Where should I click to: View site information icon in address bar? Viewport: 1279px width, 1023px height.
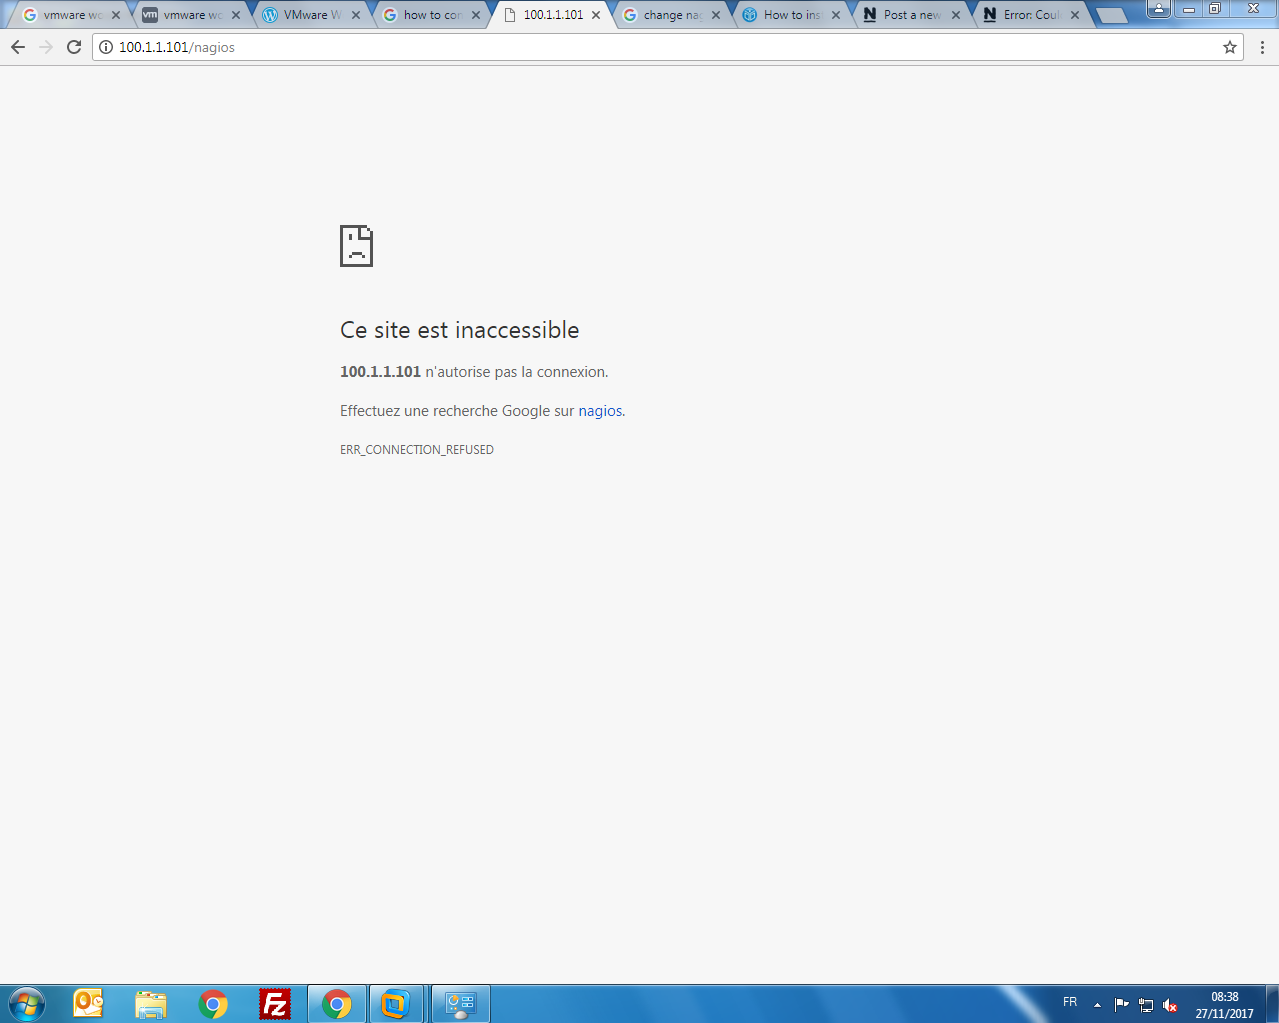[x=106, y=47]
